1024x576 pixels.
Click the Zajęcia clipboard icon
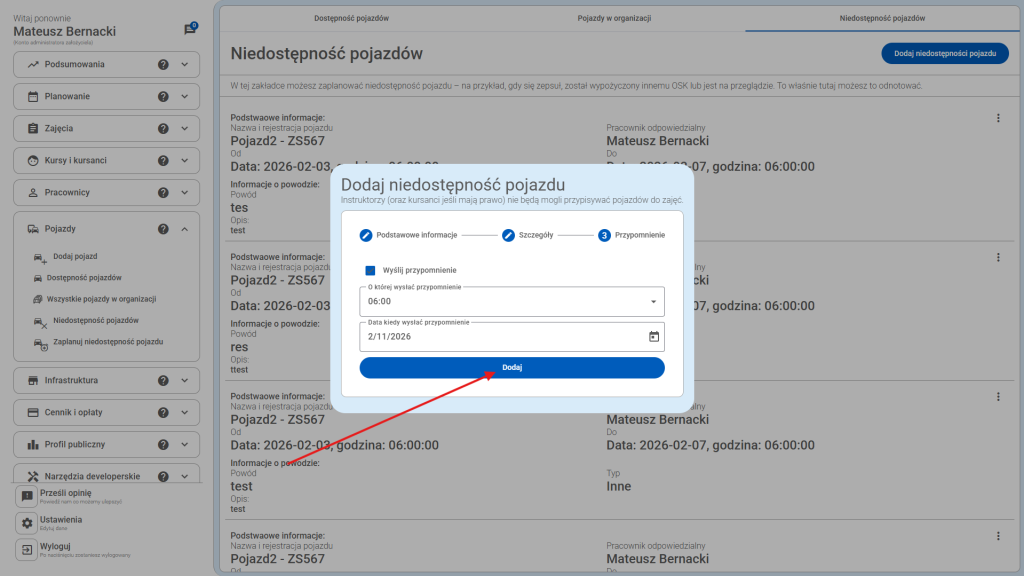(x=35, y=128)
